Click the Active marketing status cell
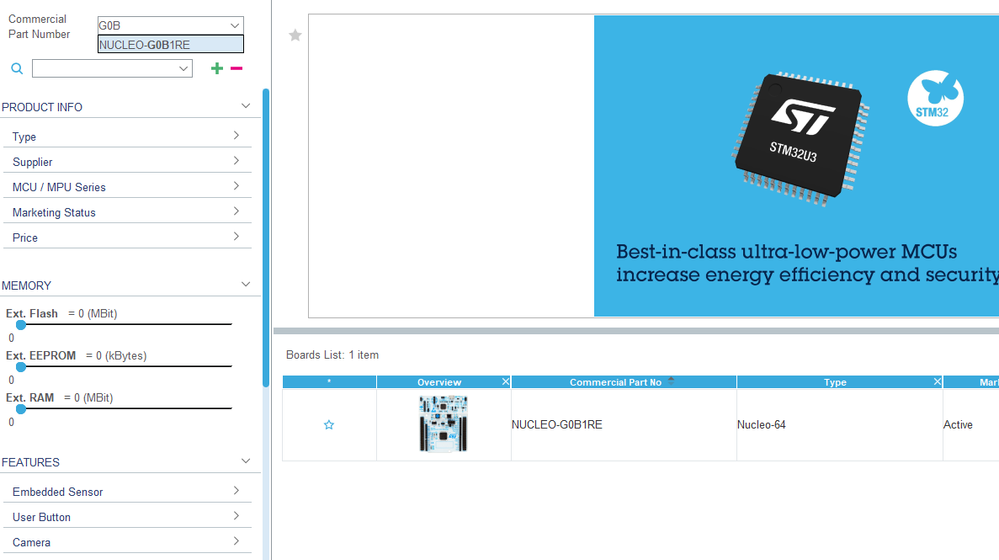Screen dimensions: 999x560 click(x=970, y=425)
